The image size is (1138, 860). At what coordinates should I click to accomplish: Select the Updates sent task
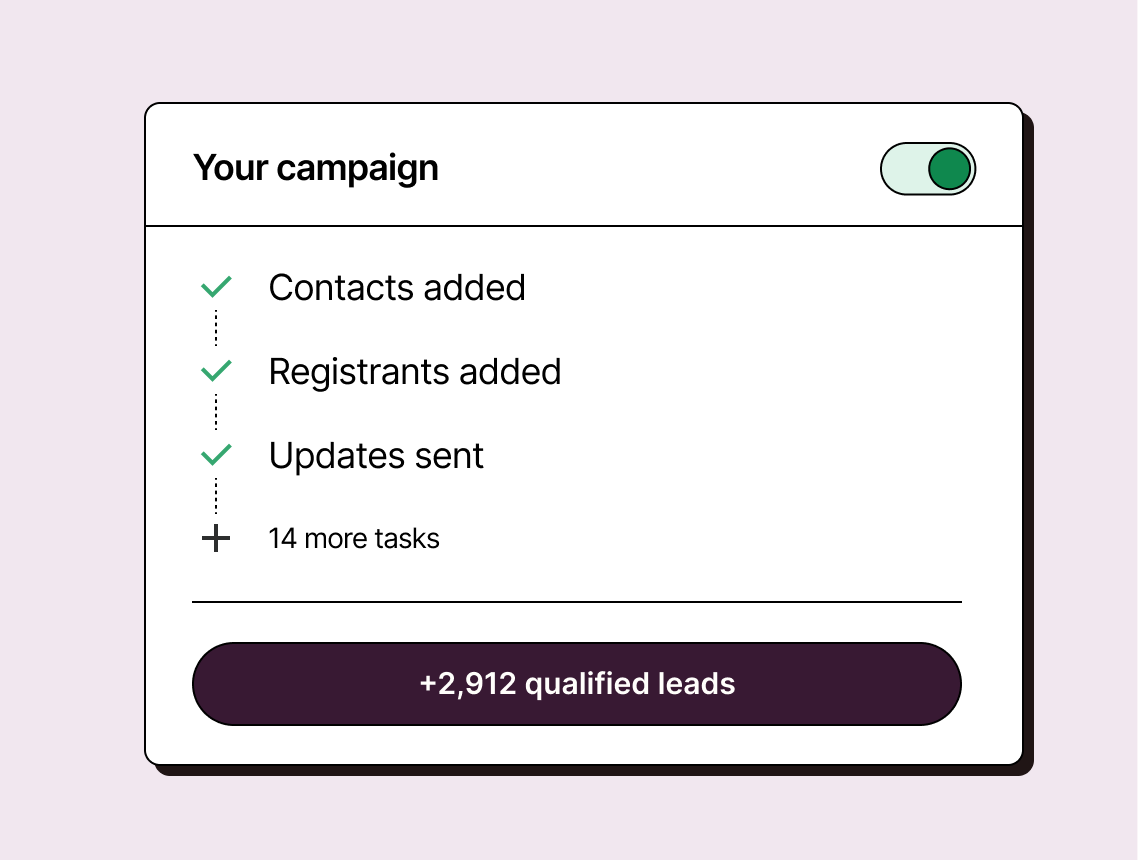click(376, 456)
